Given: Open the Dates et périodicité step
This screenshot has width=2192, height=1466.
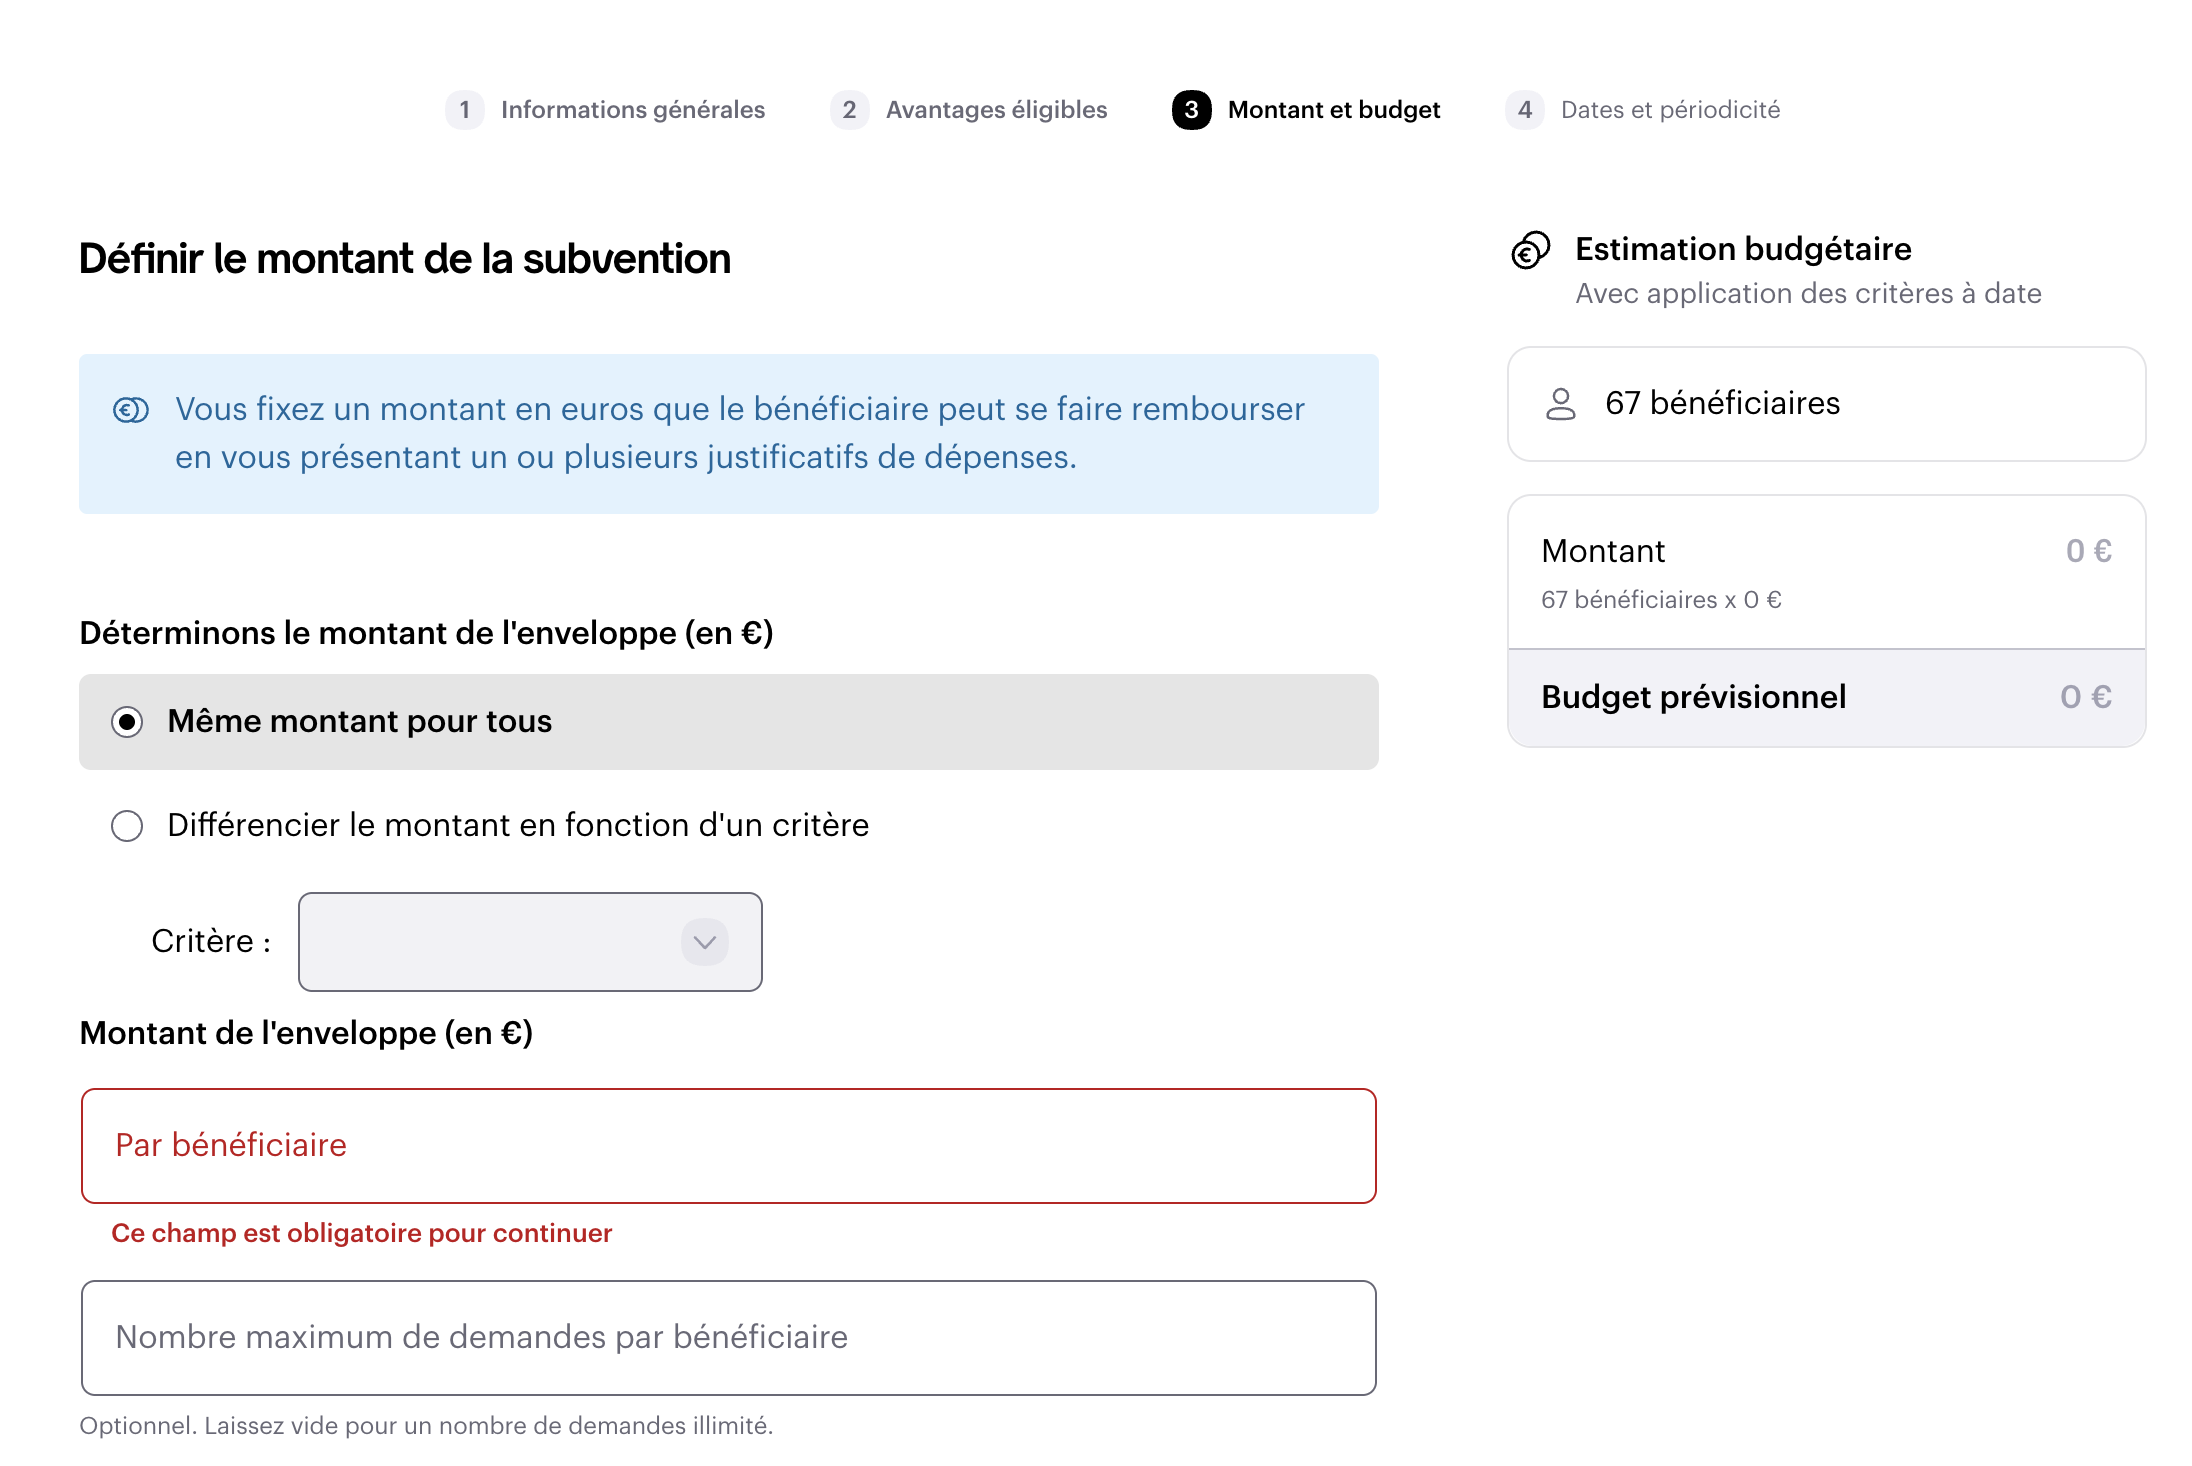Looking at the screenshot, I should point(1671,110).
